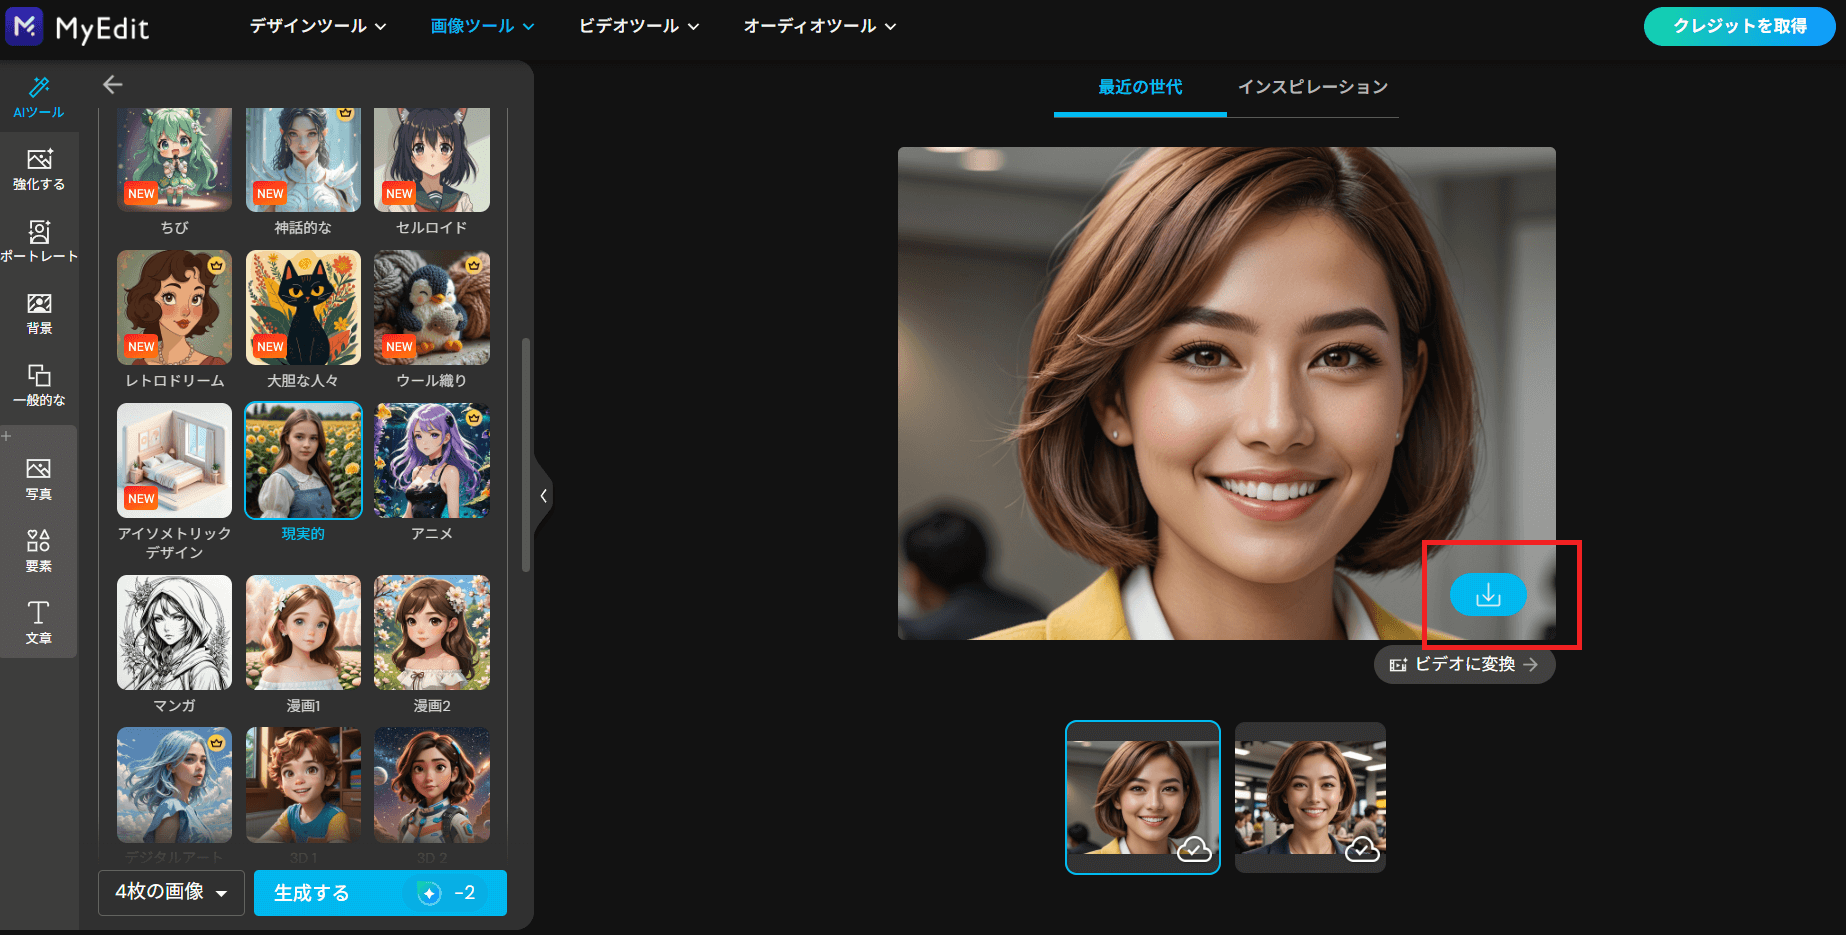
Task: Expand the 画像ツール menu
Action: (481, 26)
